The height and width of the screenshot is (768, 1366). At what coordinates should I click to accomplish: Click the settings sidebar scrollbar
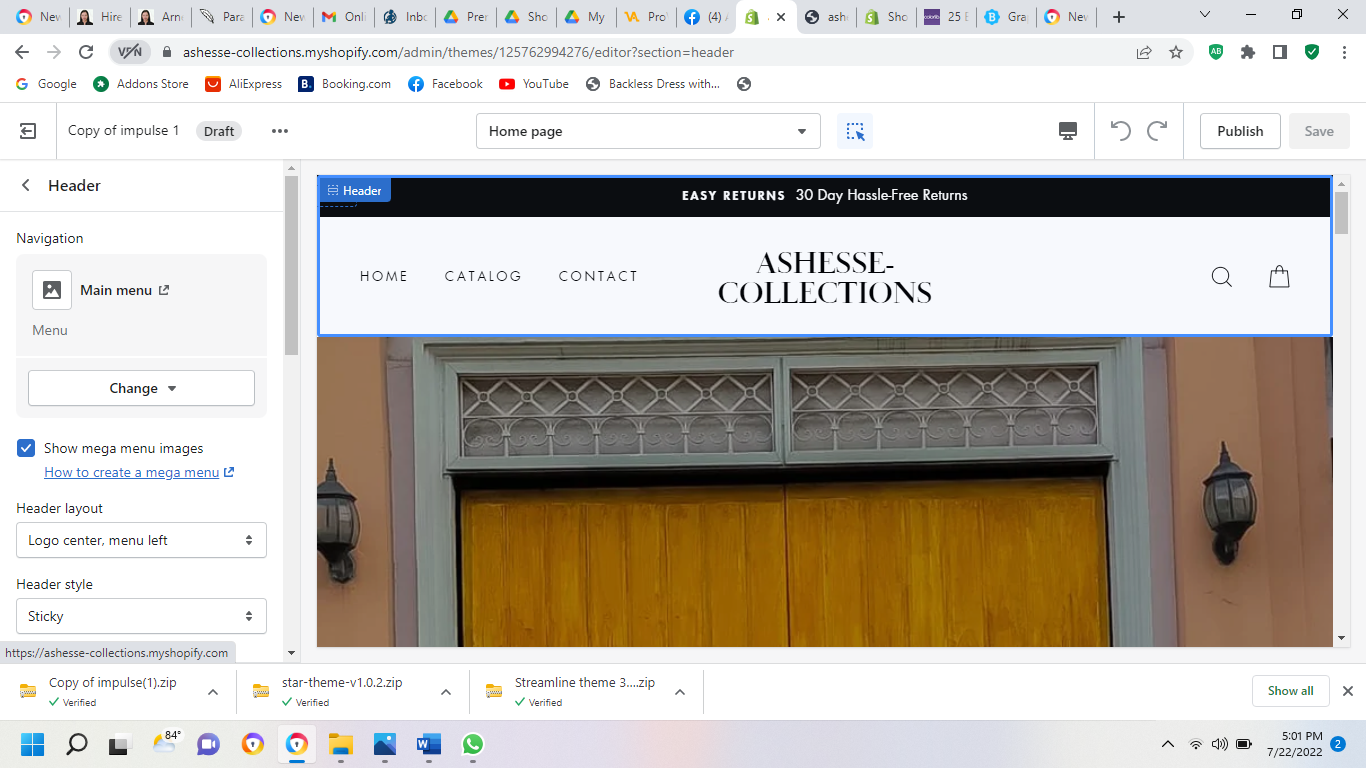point(291,265)
